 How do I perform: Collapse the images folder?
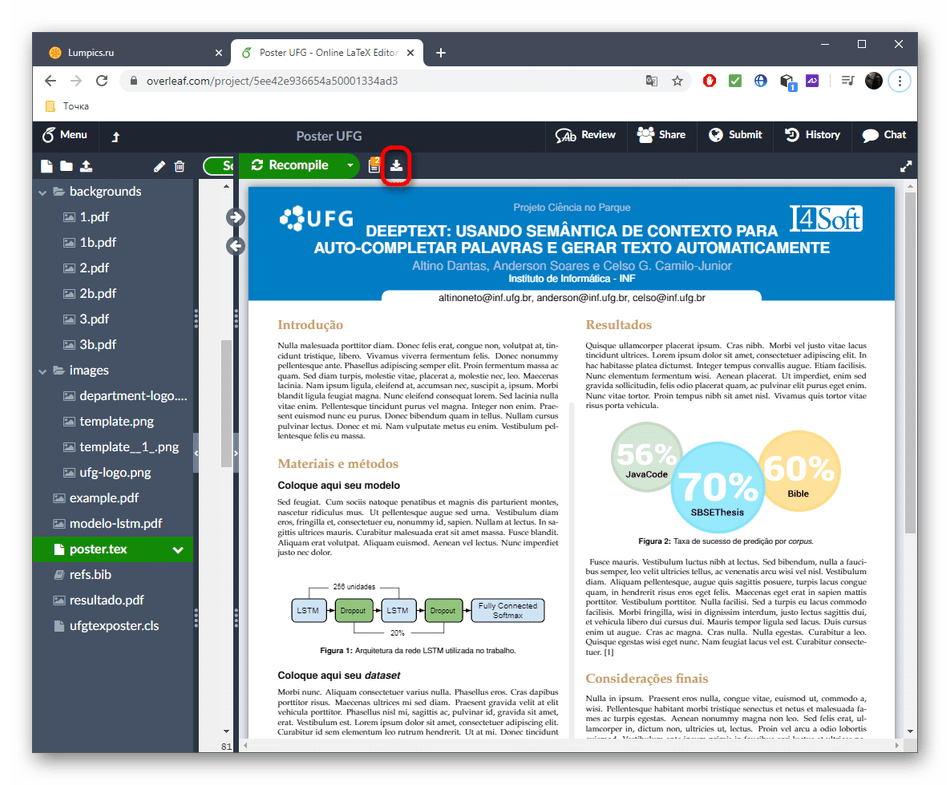pos(43,371)
